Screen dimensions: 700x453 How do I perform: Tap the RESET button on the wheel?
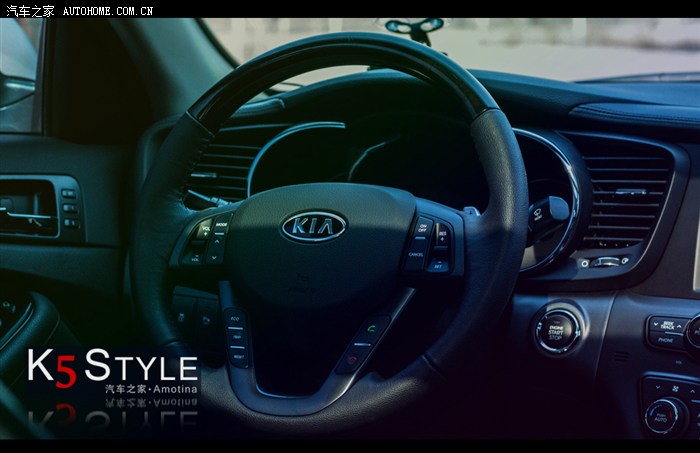239,356
